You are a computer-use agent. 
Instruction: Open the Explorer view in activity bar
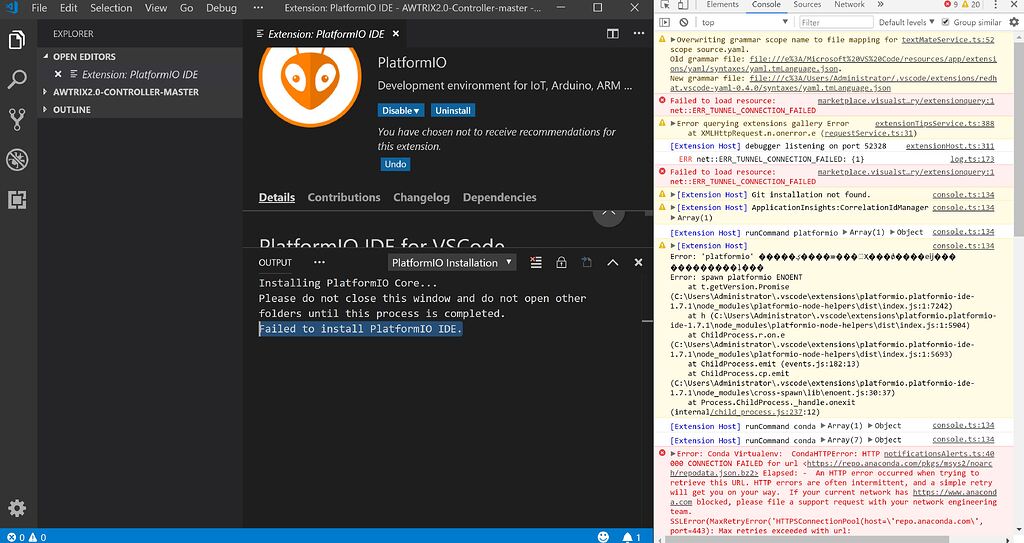(x=17, y=40)
